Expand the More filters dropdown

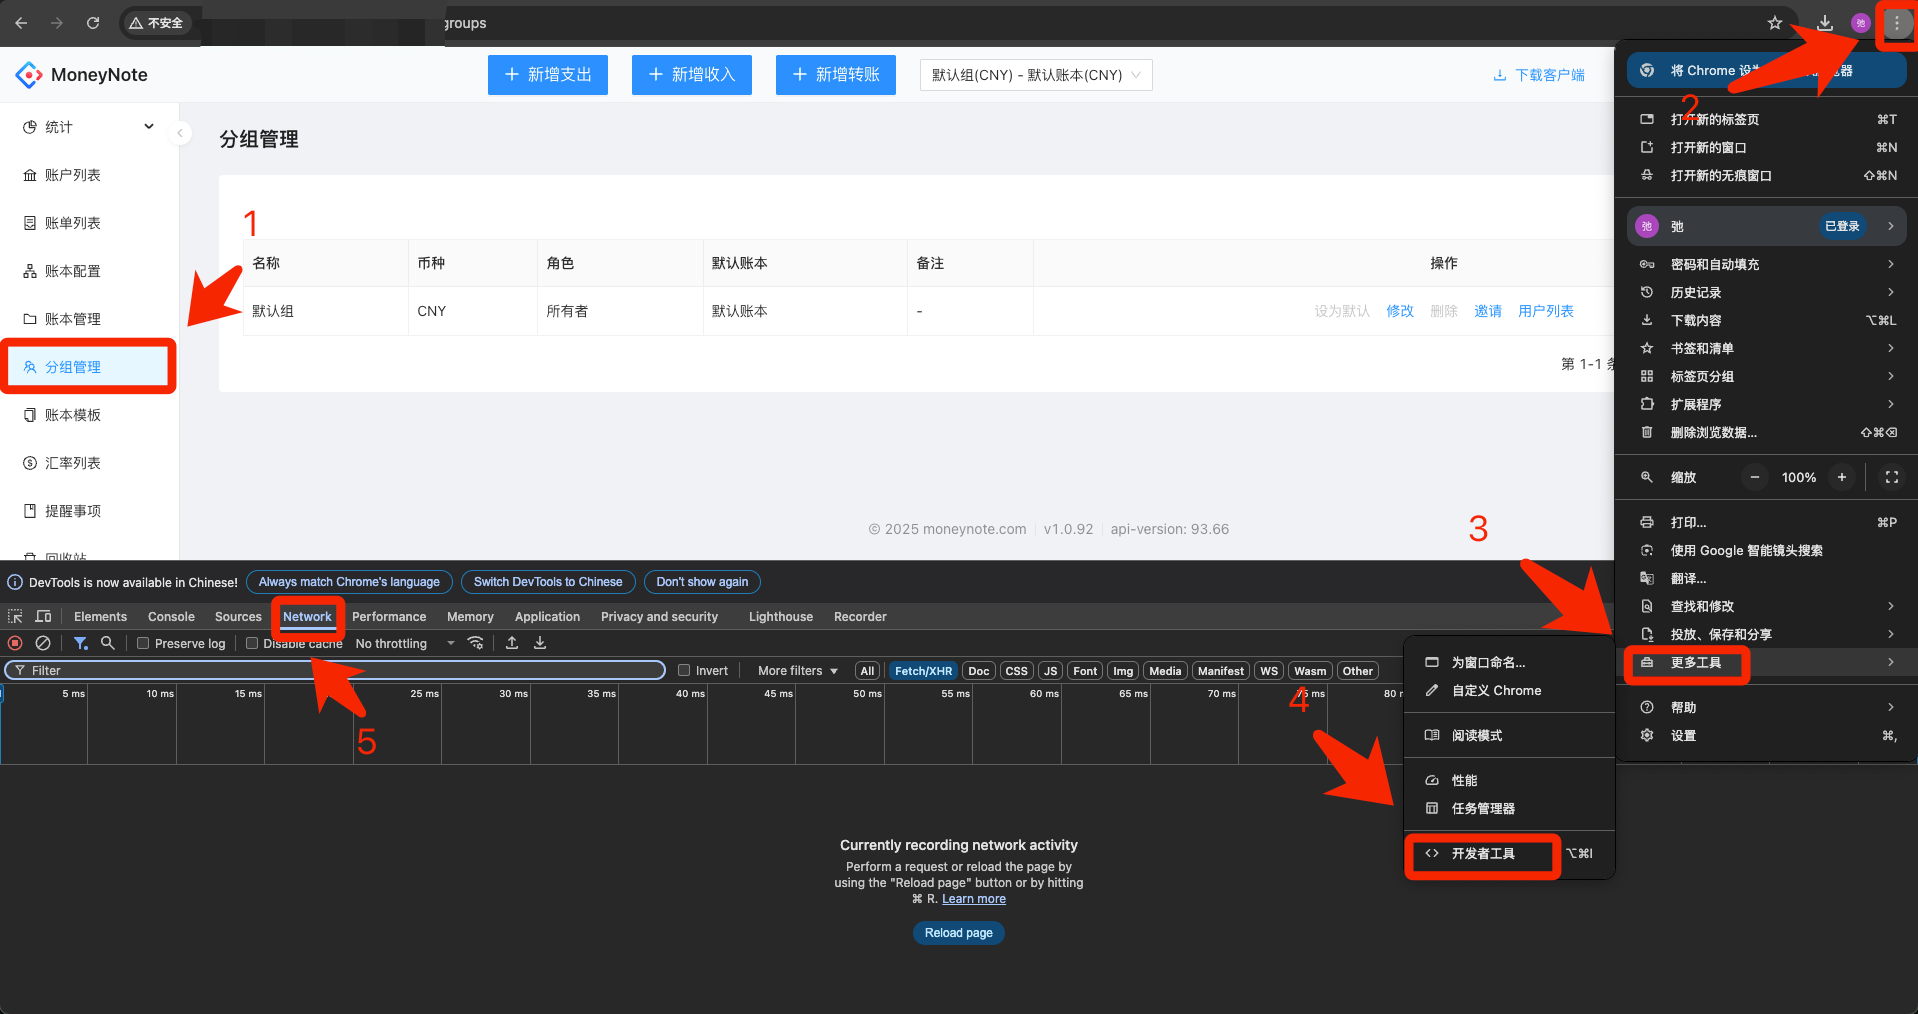tap(797, 670)
